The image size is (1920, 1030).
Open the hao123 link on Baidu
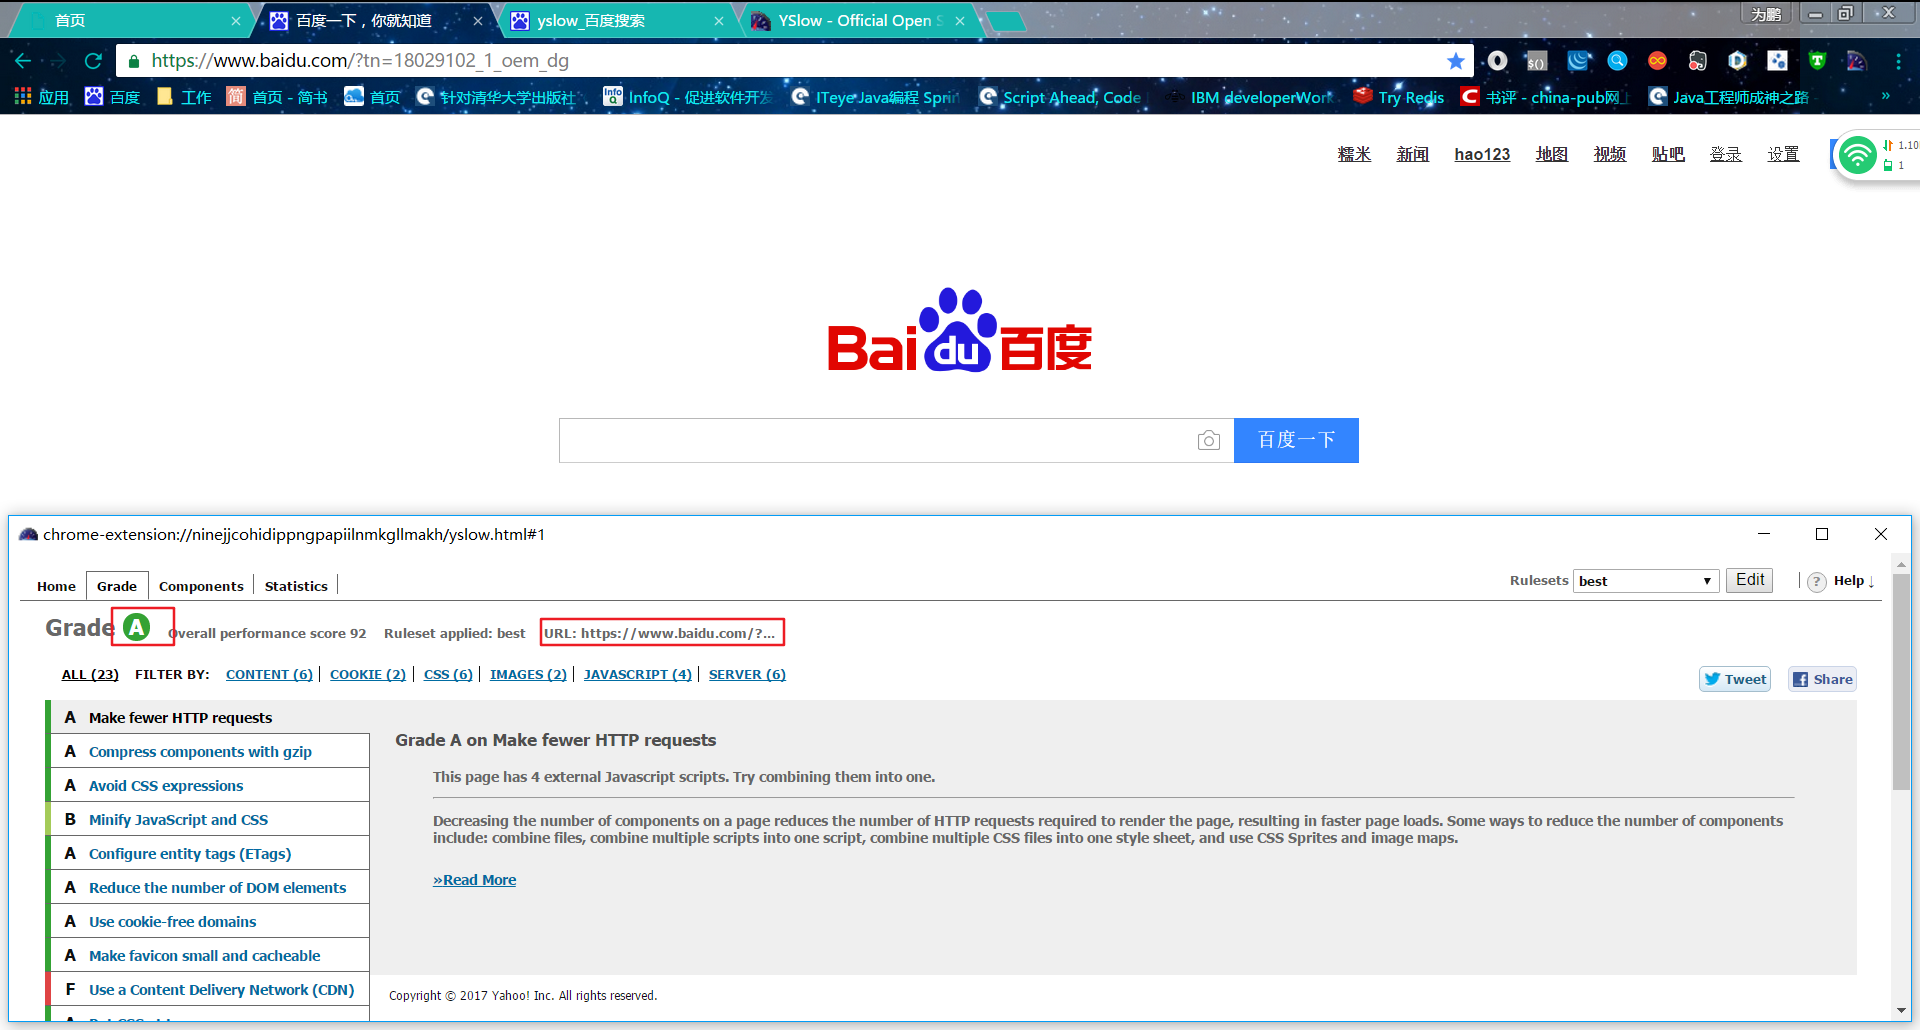[x=1482, y=154]
